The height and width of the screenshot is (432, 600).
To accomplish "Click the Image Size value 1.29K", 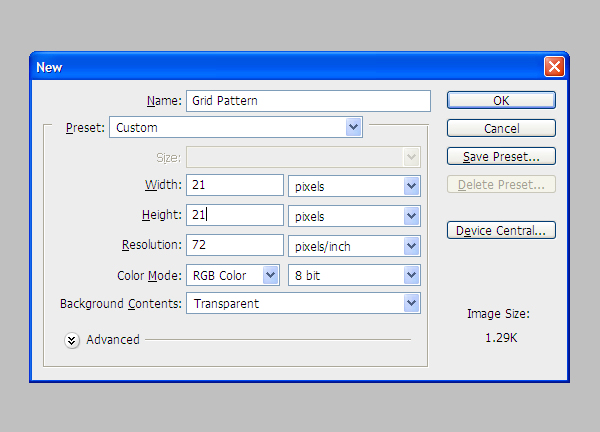I will pos(501,338).
